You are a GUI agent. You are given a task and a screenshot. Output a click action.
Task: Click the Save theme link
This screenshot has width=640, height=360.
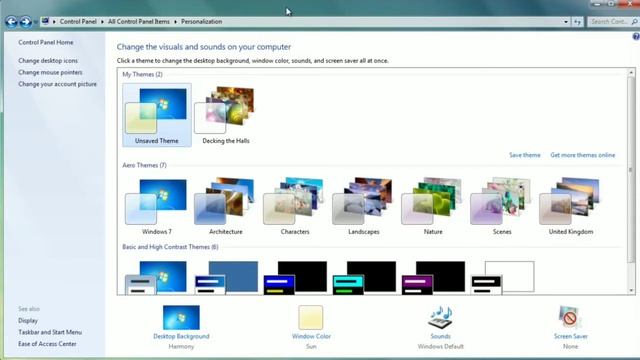(524, 155)
